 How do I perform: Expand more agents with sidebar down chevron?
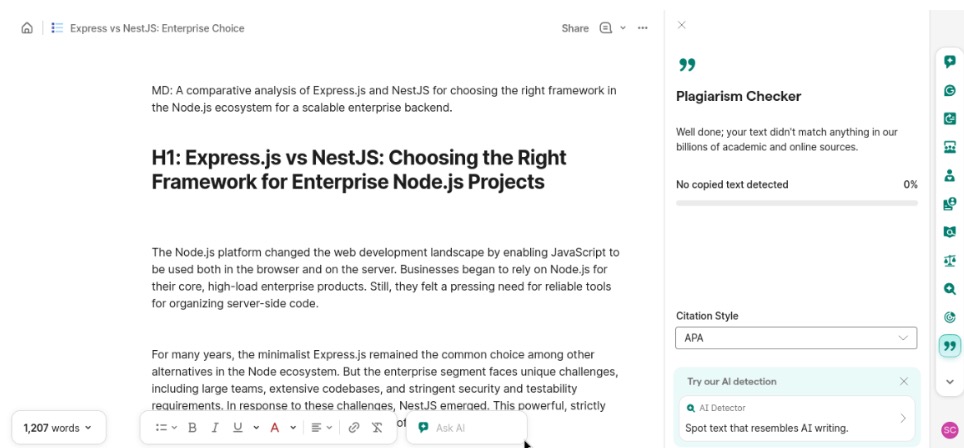pos(950,382)
